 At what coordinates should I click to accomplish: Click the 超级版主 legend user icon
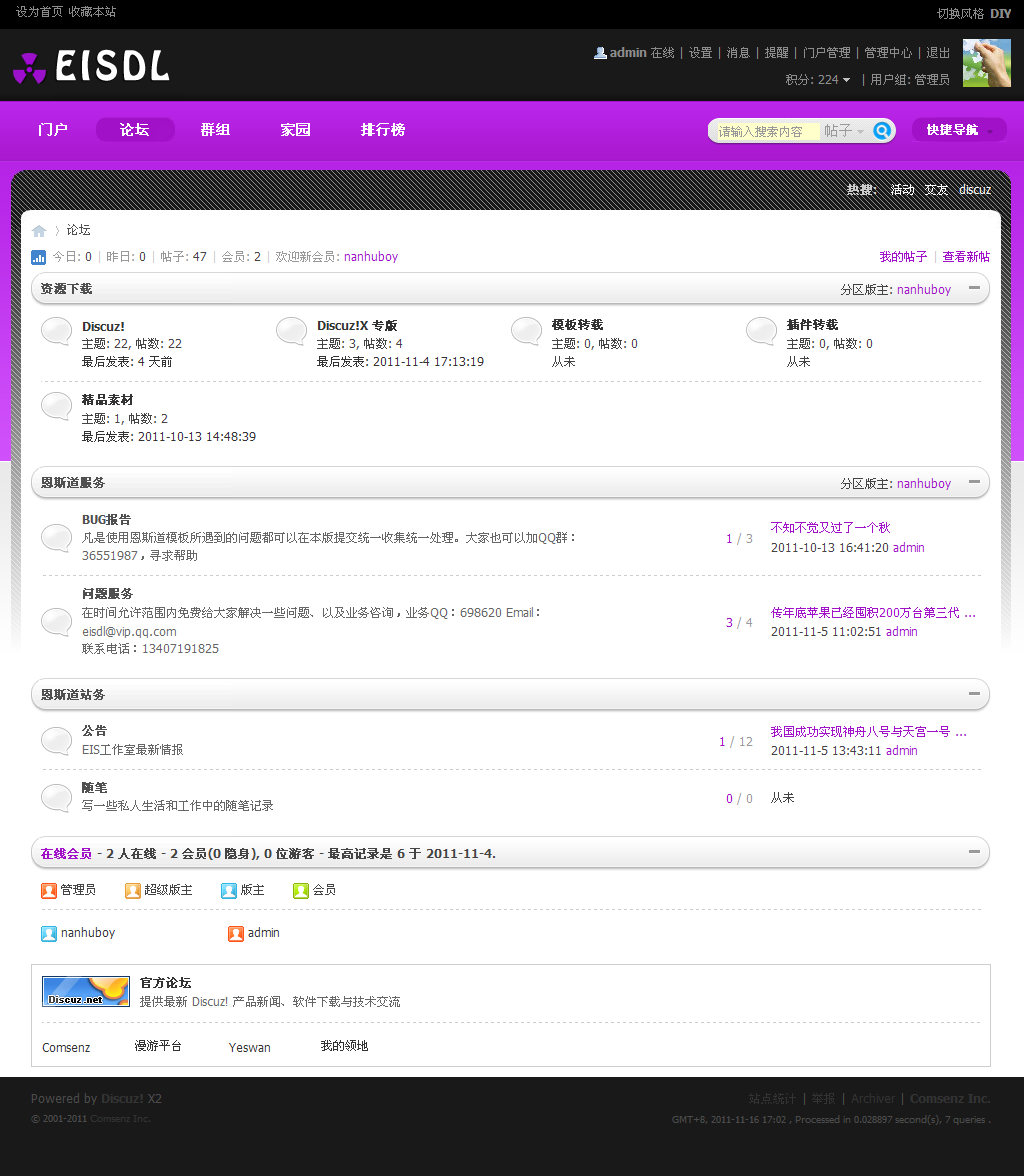(133, 890)
